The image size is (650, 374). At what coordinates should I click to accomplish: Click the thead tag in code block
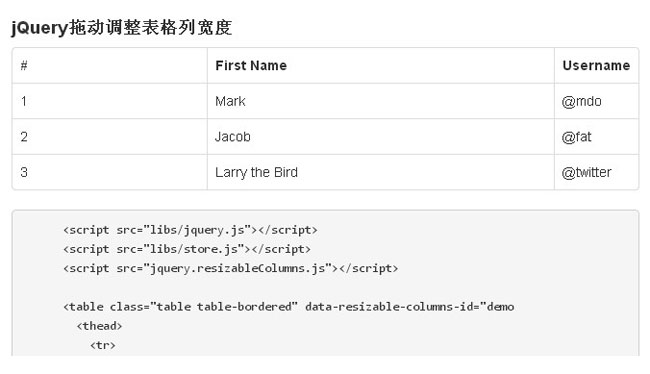click(99, 326)
